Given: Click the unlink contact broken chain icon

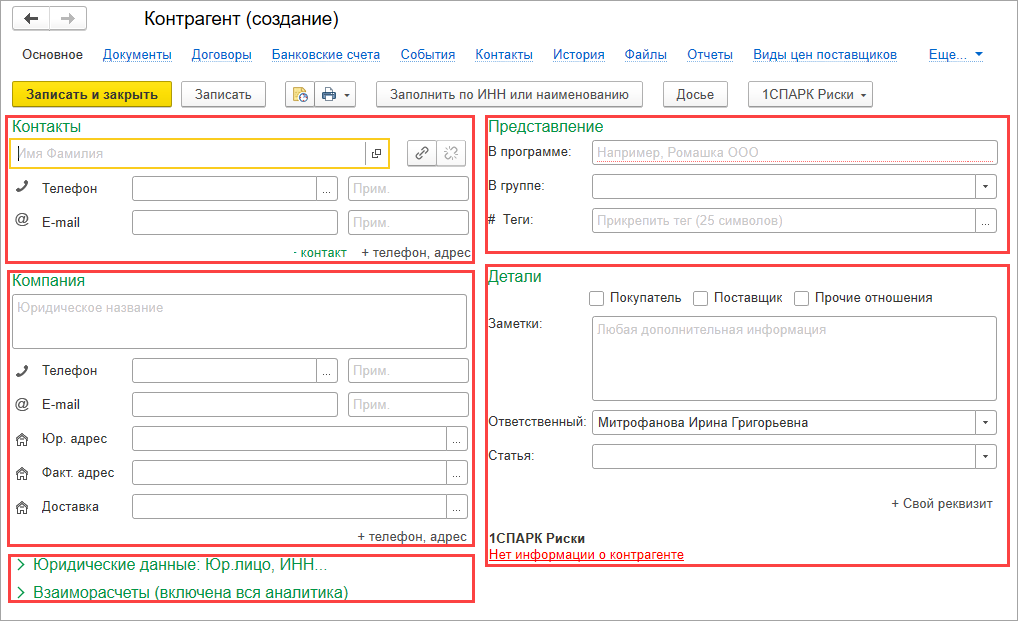Looking at the screenshot, I should click(451, 153).
